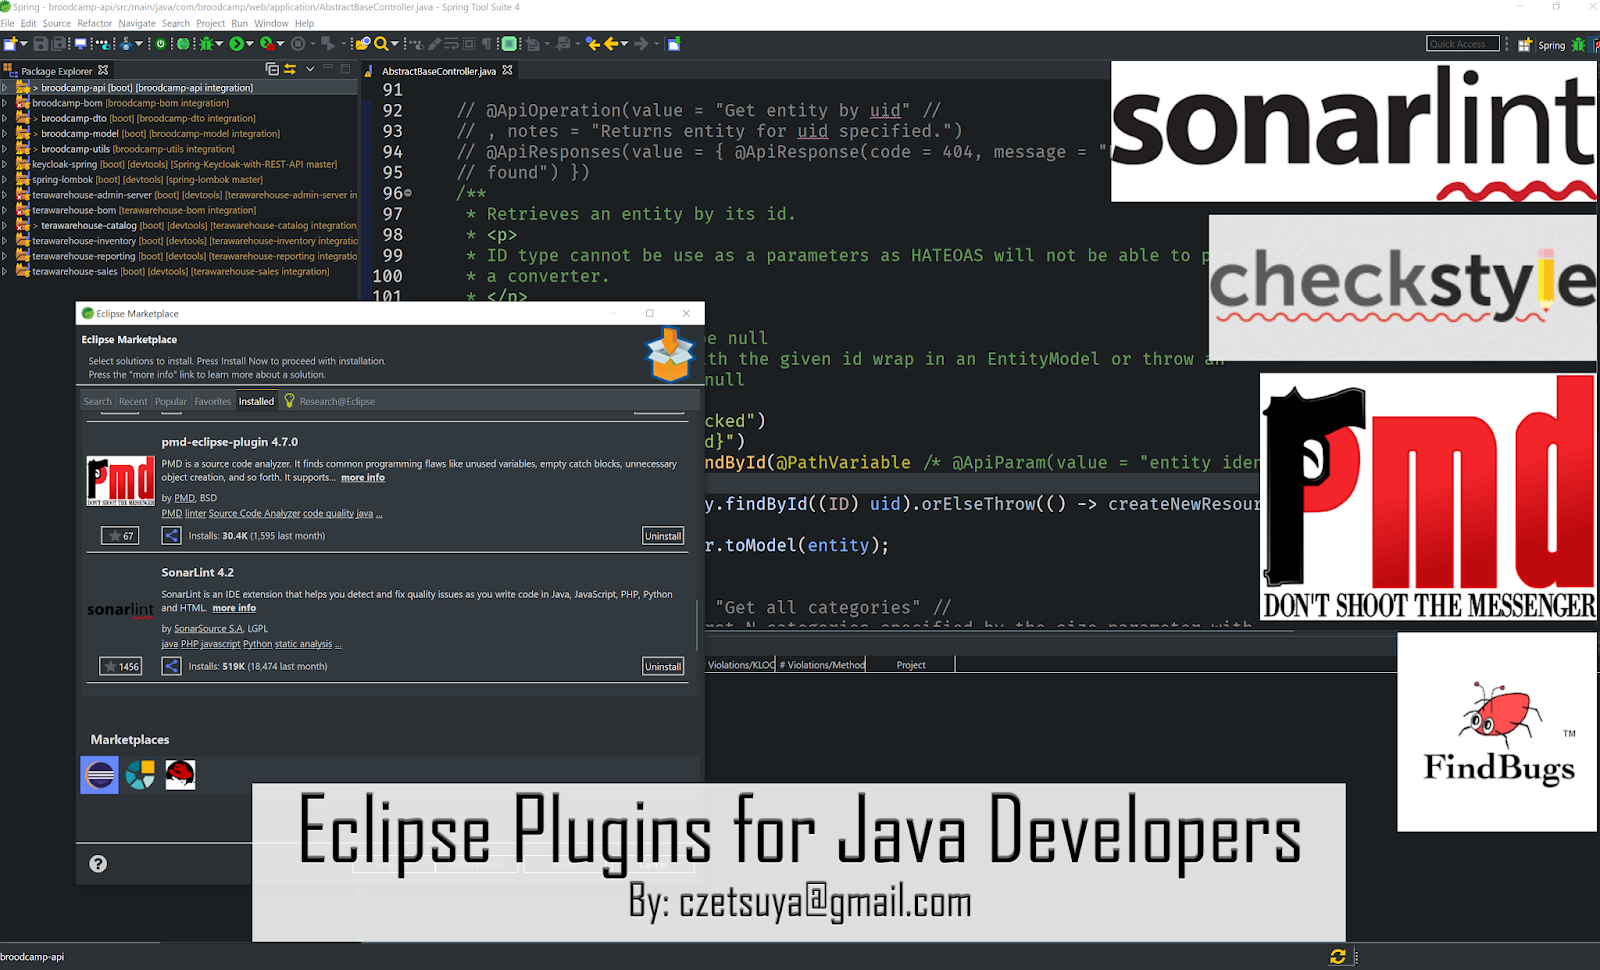Expand the broodcamp-dto project node

tap(4, 118)
